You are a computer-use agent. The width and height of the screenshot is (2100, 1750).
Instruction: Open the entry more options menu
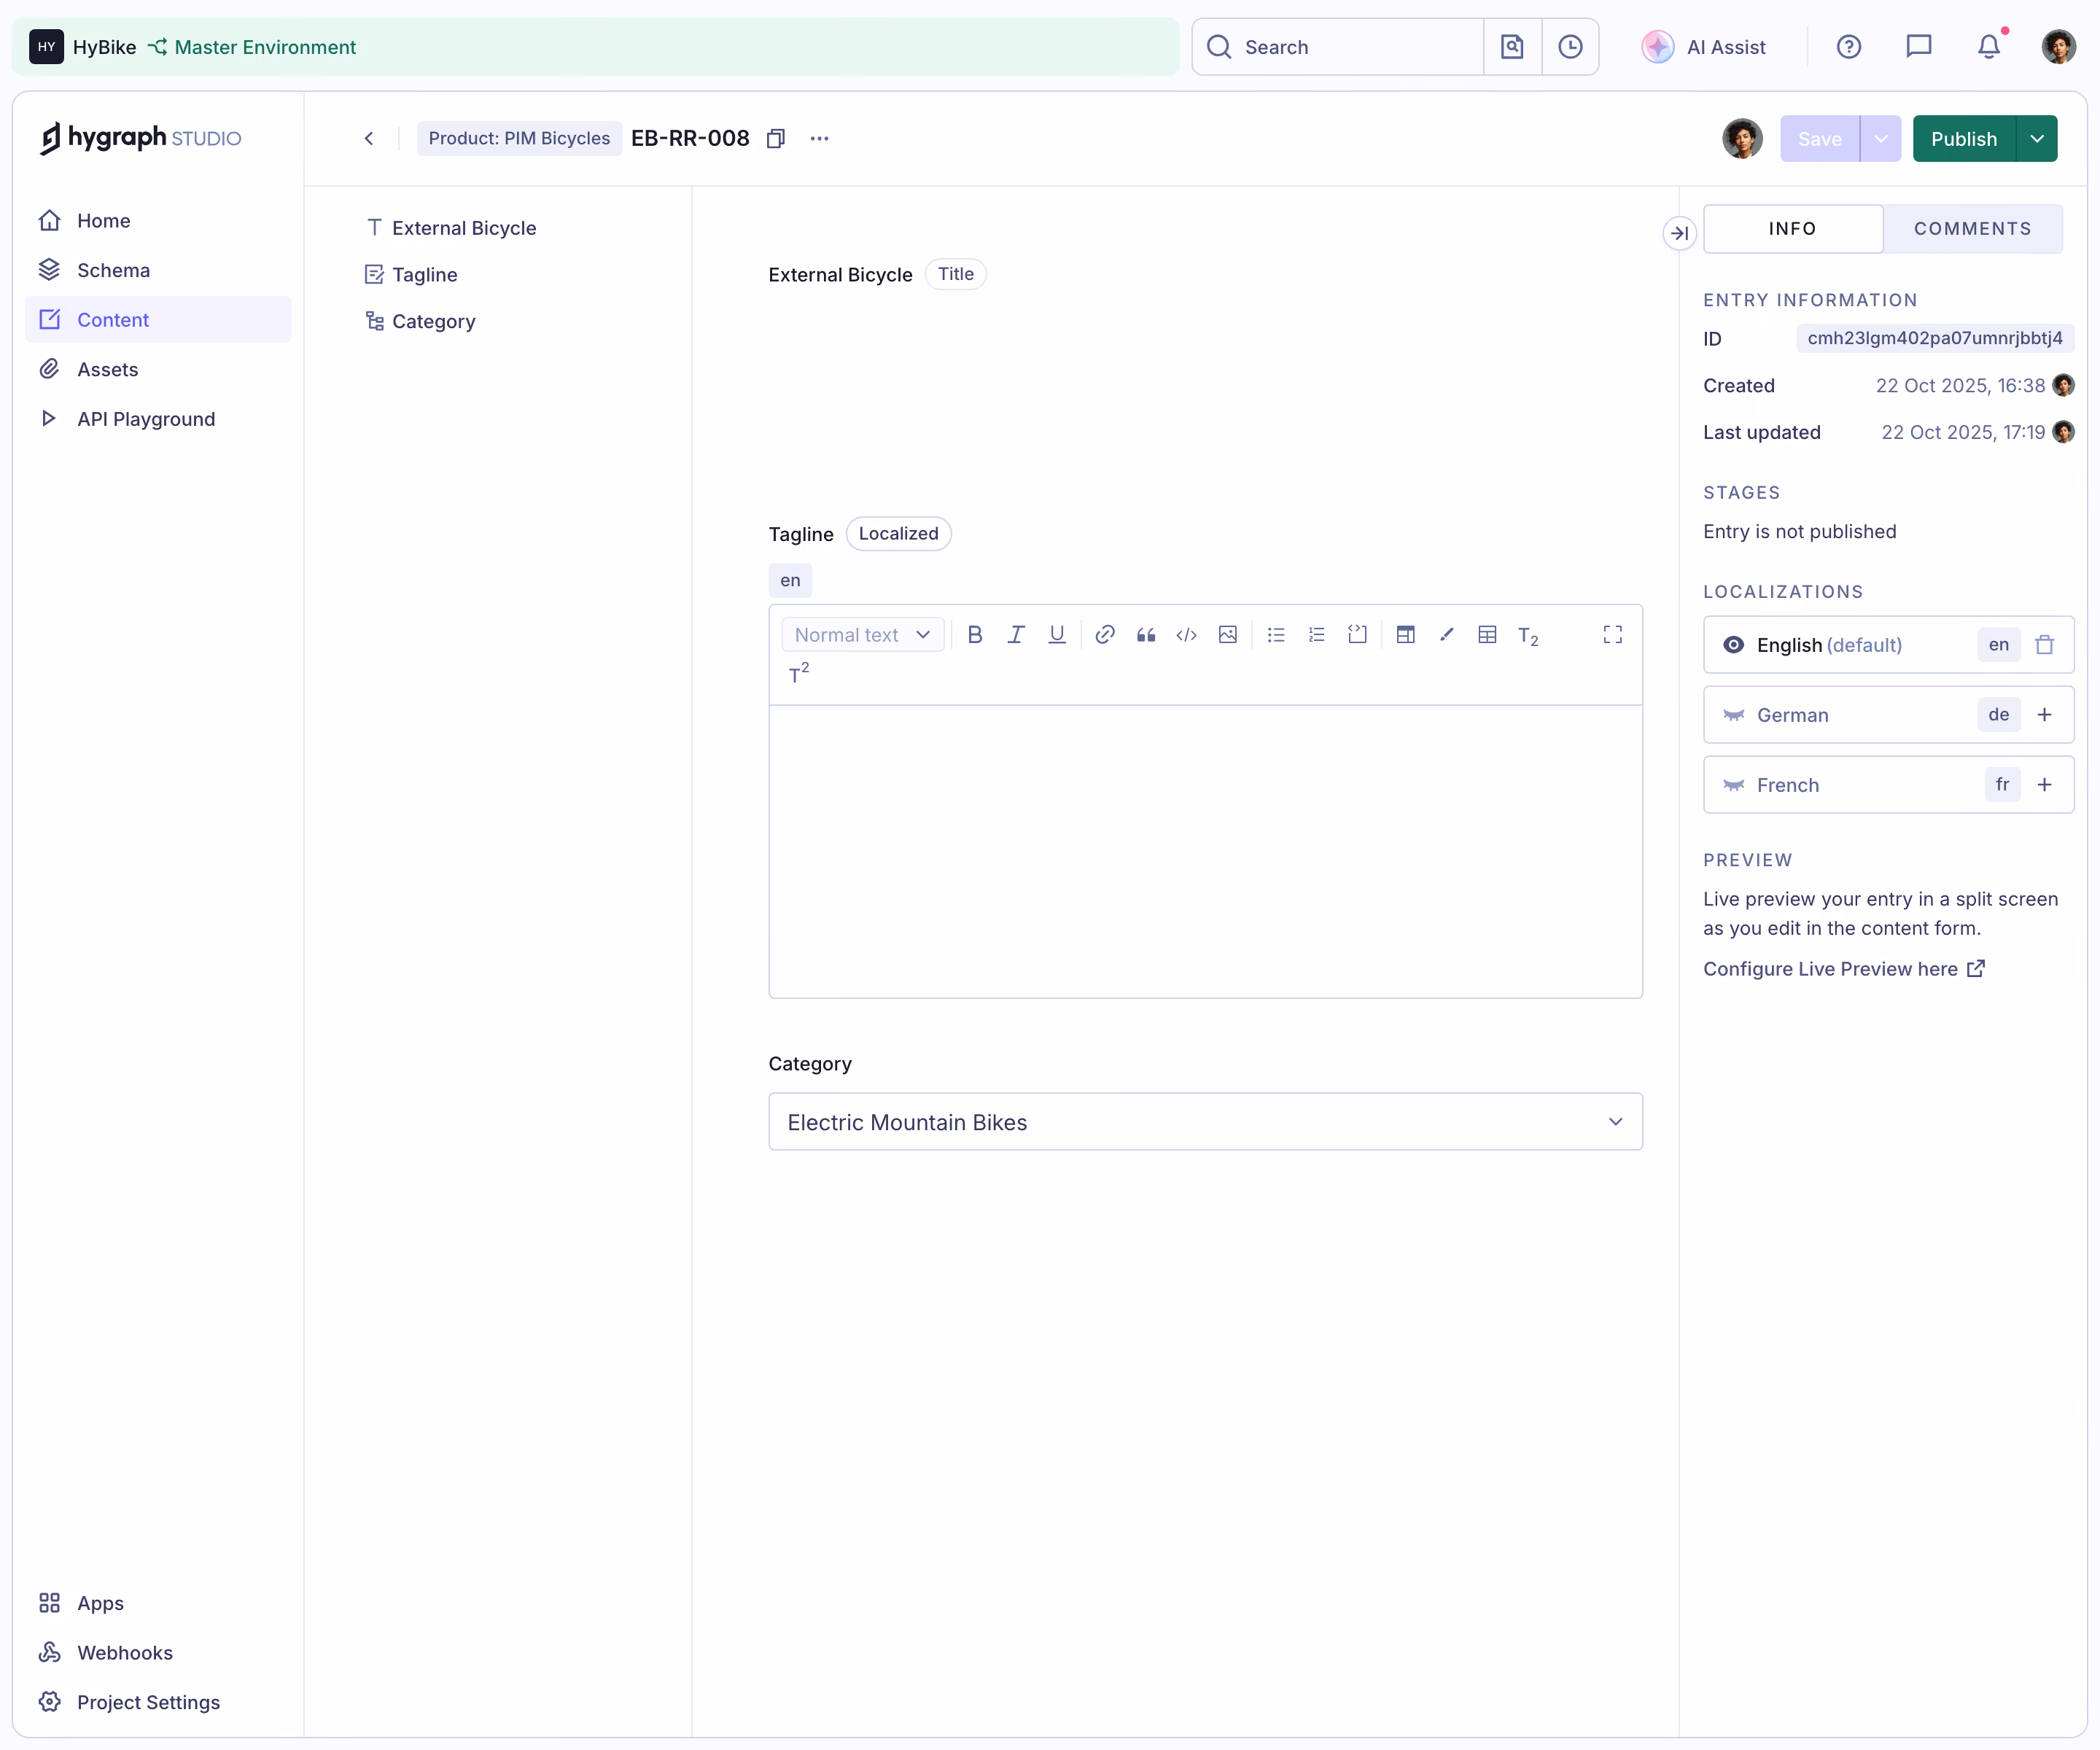pos(820,138)
